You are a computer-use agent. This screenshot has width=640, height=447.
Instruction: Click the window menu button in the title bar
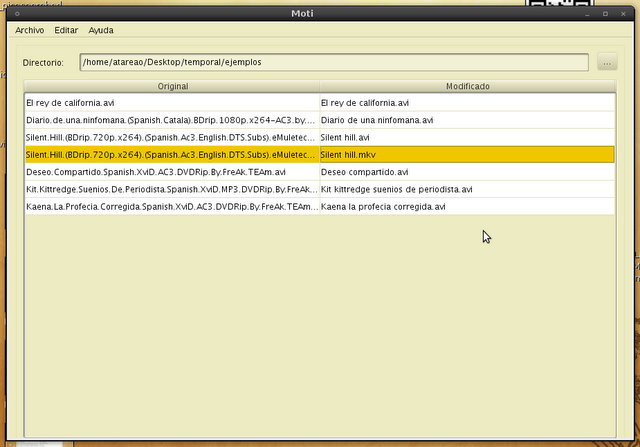17,13
